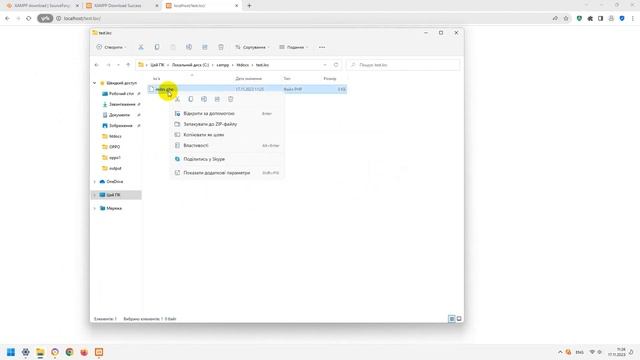Image resolution: width=640 pixels, height=360 pixels.
Task: Bookmark page with star icon
Action: (x=566, y=18)
